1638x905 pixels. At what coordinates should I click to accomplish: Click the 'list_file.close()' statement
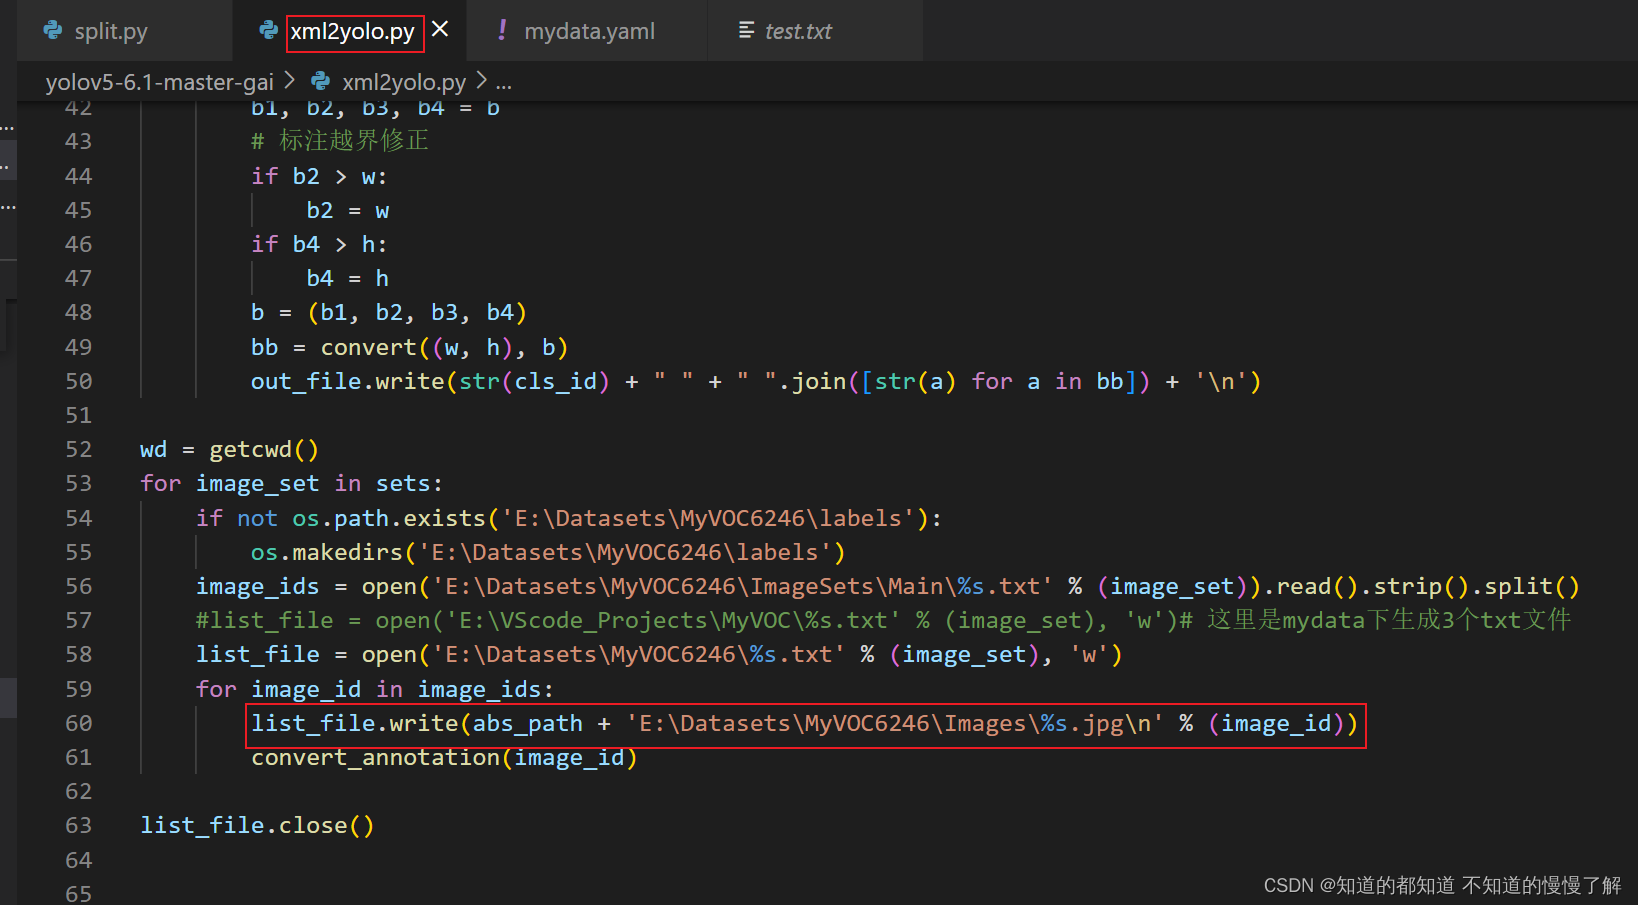click(257, 826)
